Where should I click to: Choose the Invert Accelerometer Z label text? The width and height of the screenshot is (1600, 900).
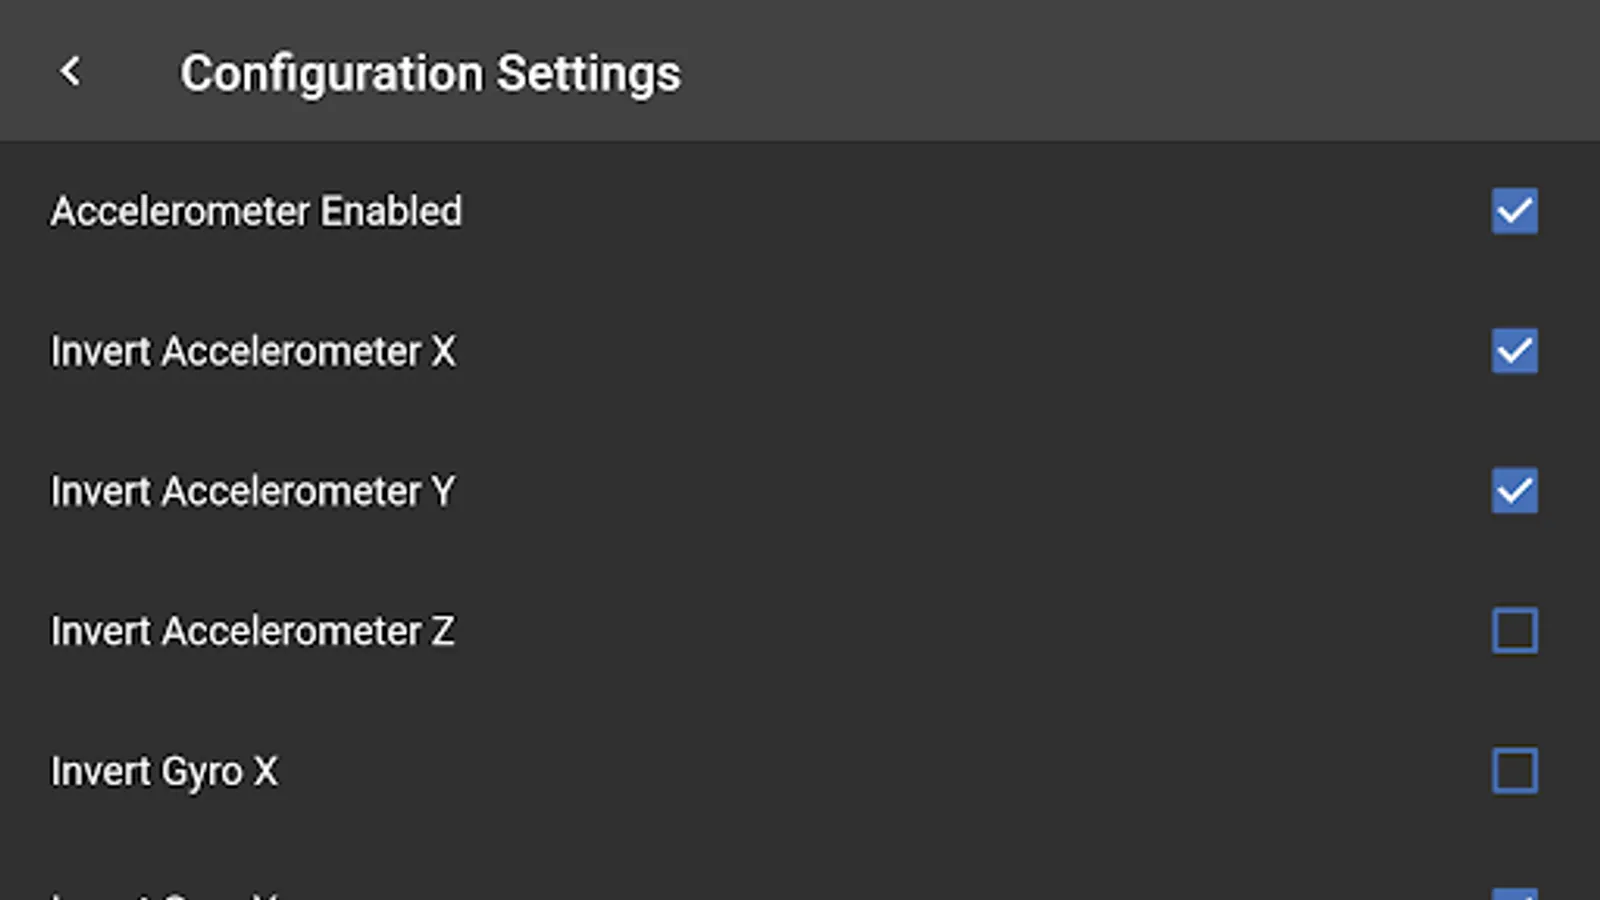point(253,631)
